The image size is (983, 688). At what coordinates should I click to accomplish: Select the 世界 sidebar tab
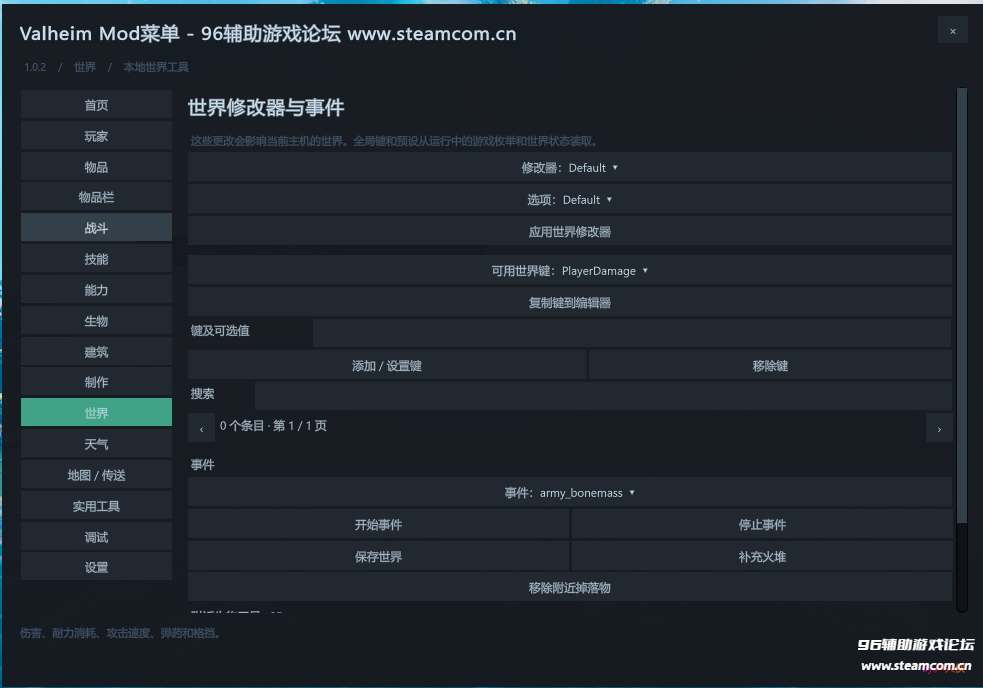point(97,413)
